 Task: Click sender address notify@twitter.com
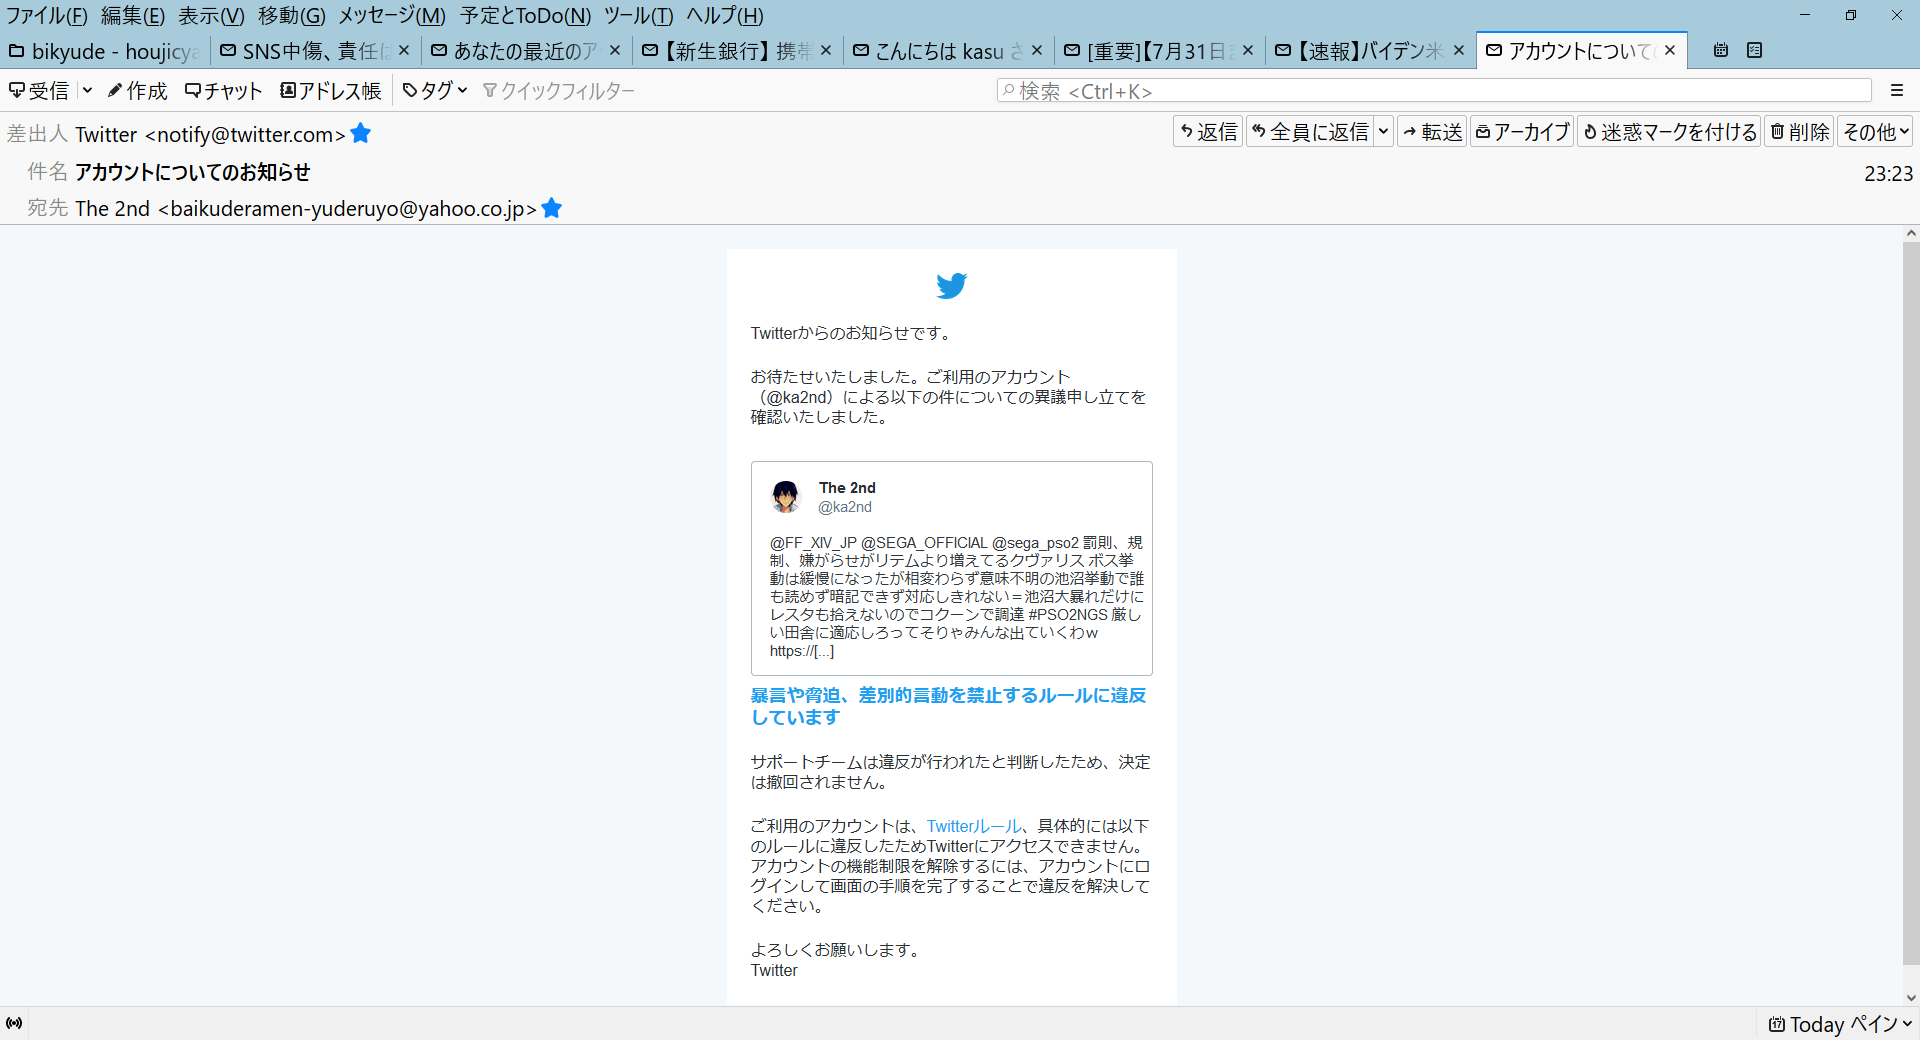pyautogui.click(x=245, y=134)
